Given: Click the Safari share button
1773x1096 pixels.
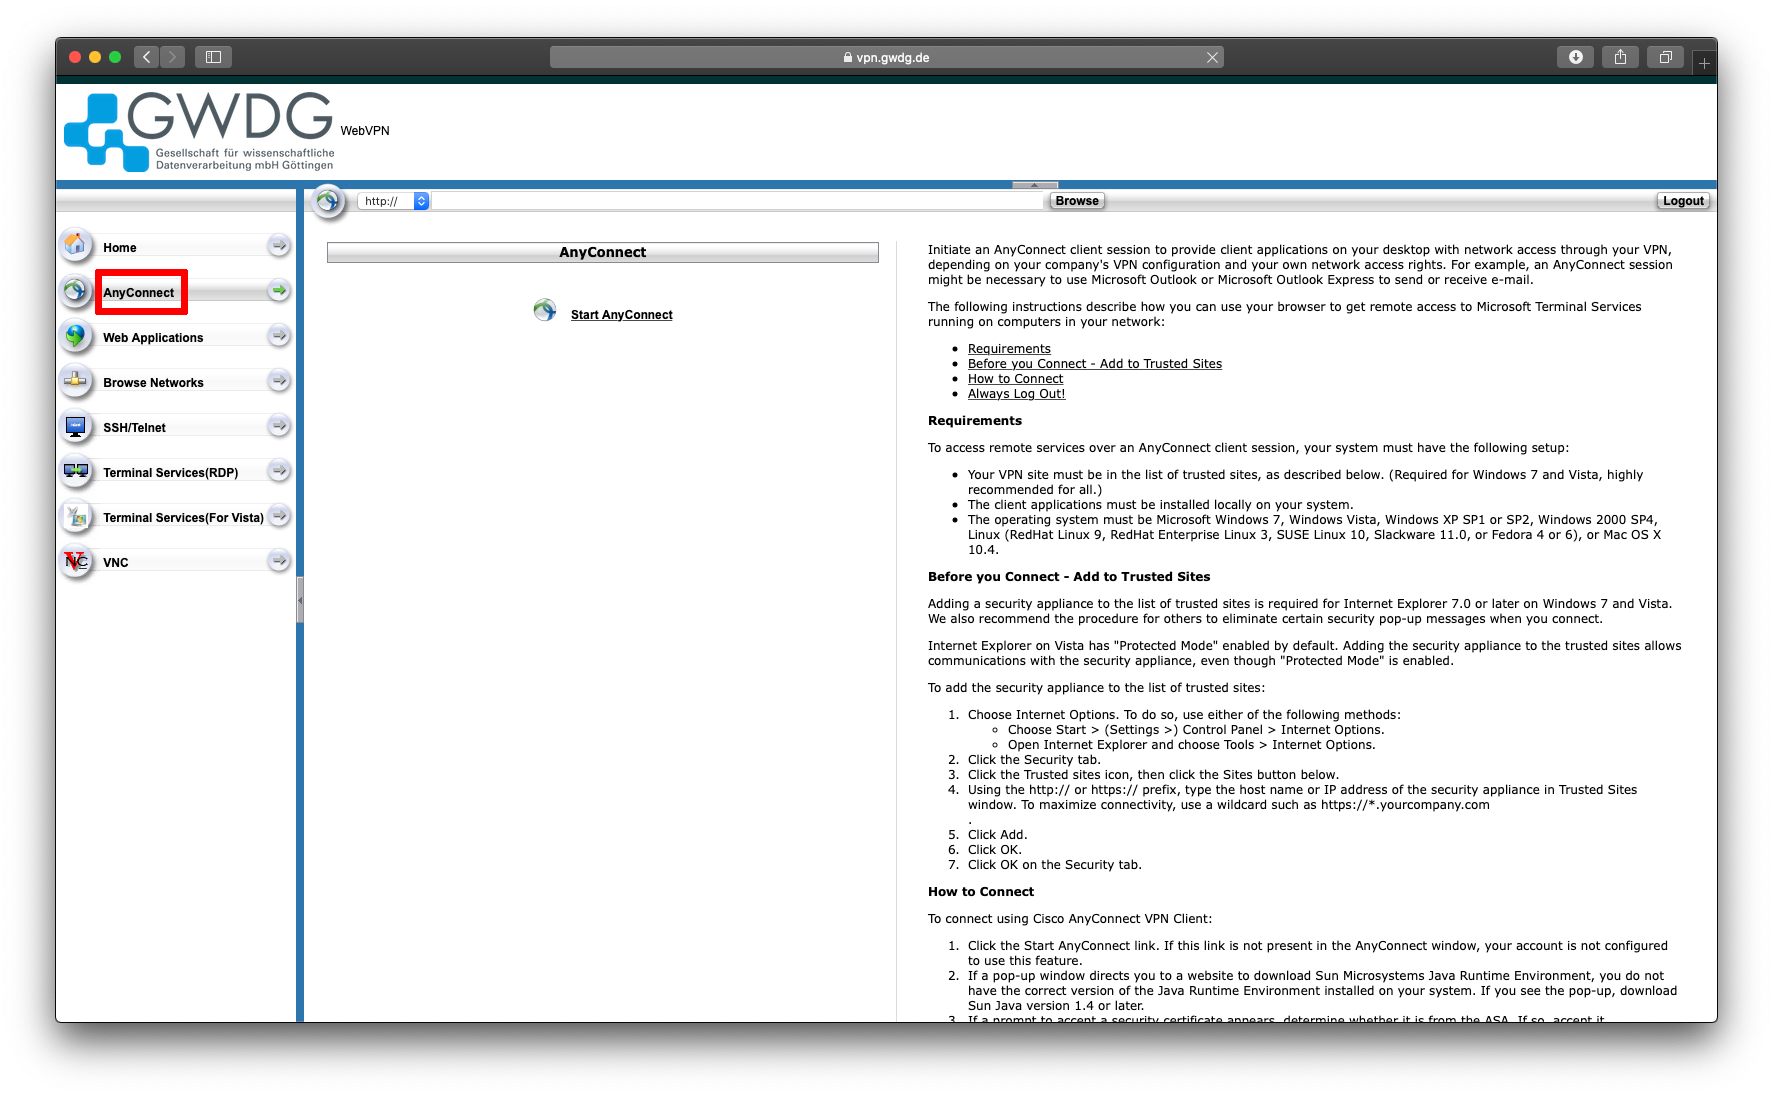Looking at the screenshot, I should tap(1620, 57).
